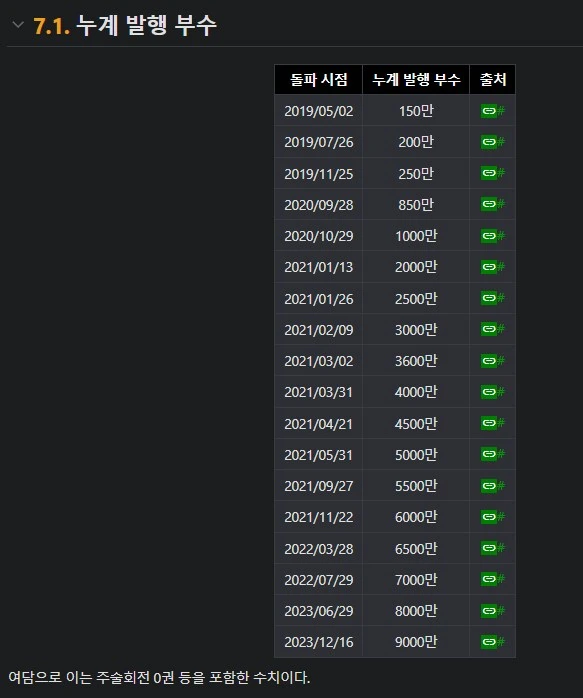583x698 pixels.
Task: Select the date cell 2019/07/26
Action: tap(319, 142)
